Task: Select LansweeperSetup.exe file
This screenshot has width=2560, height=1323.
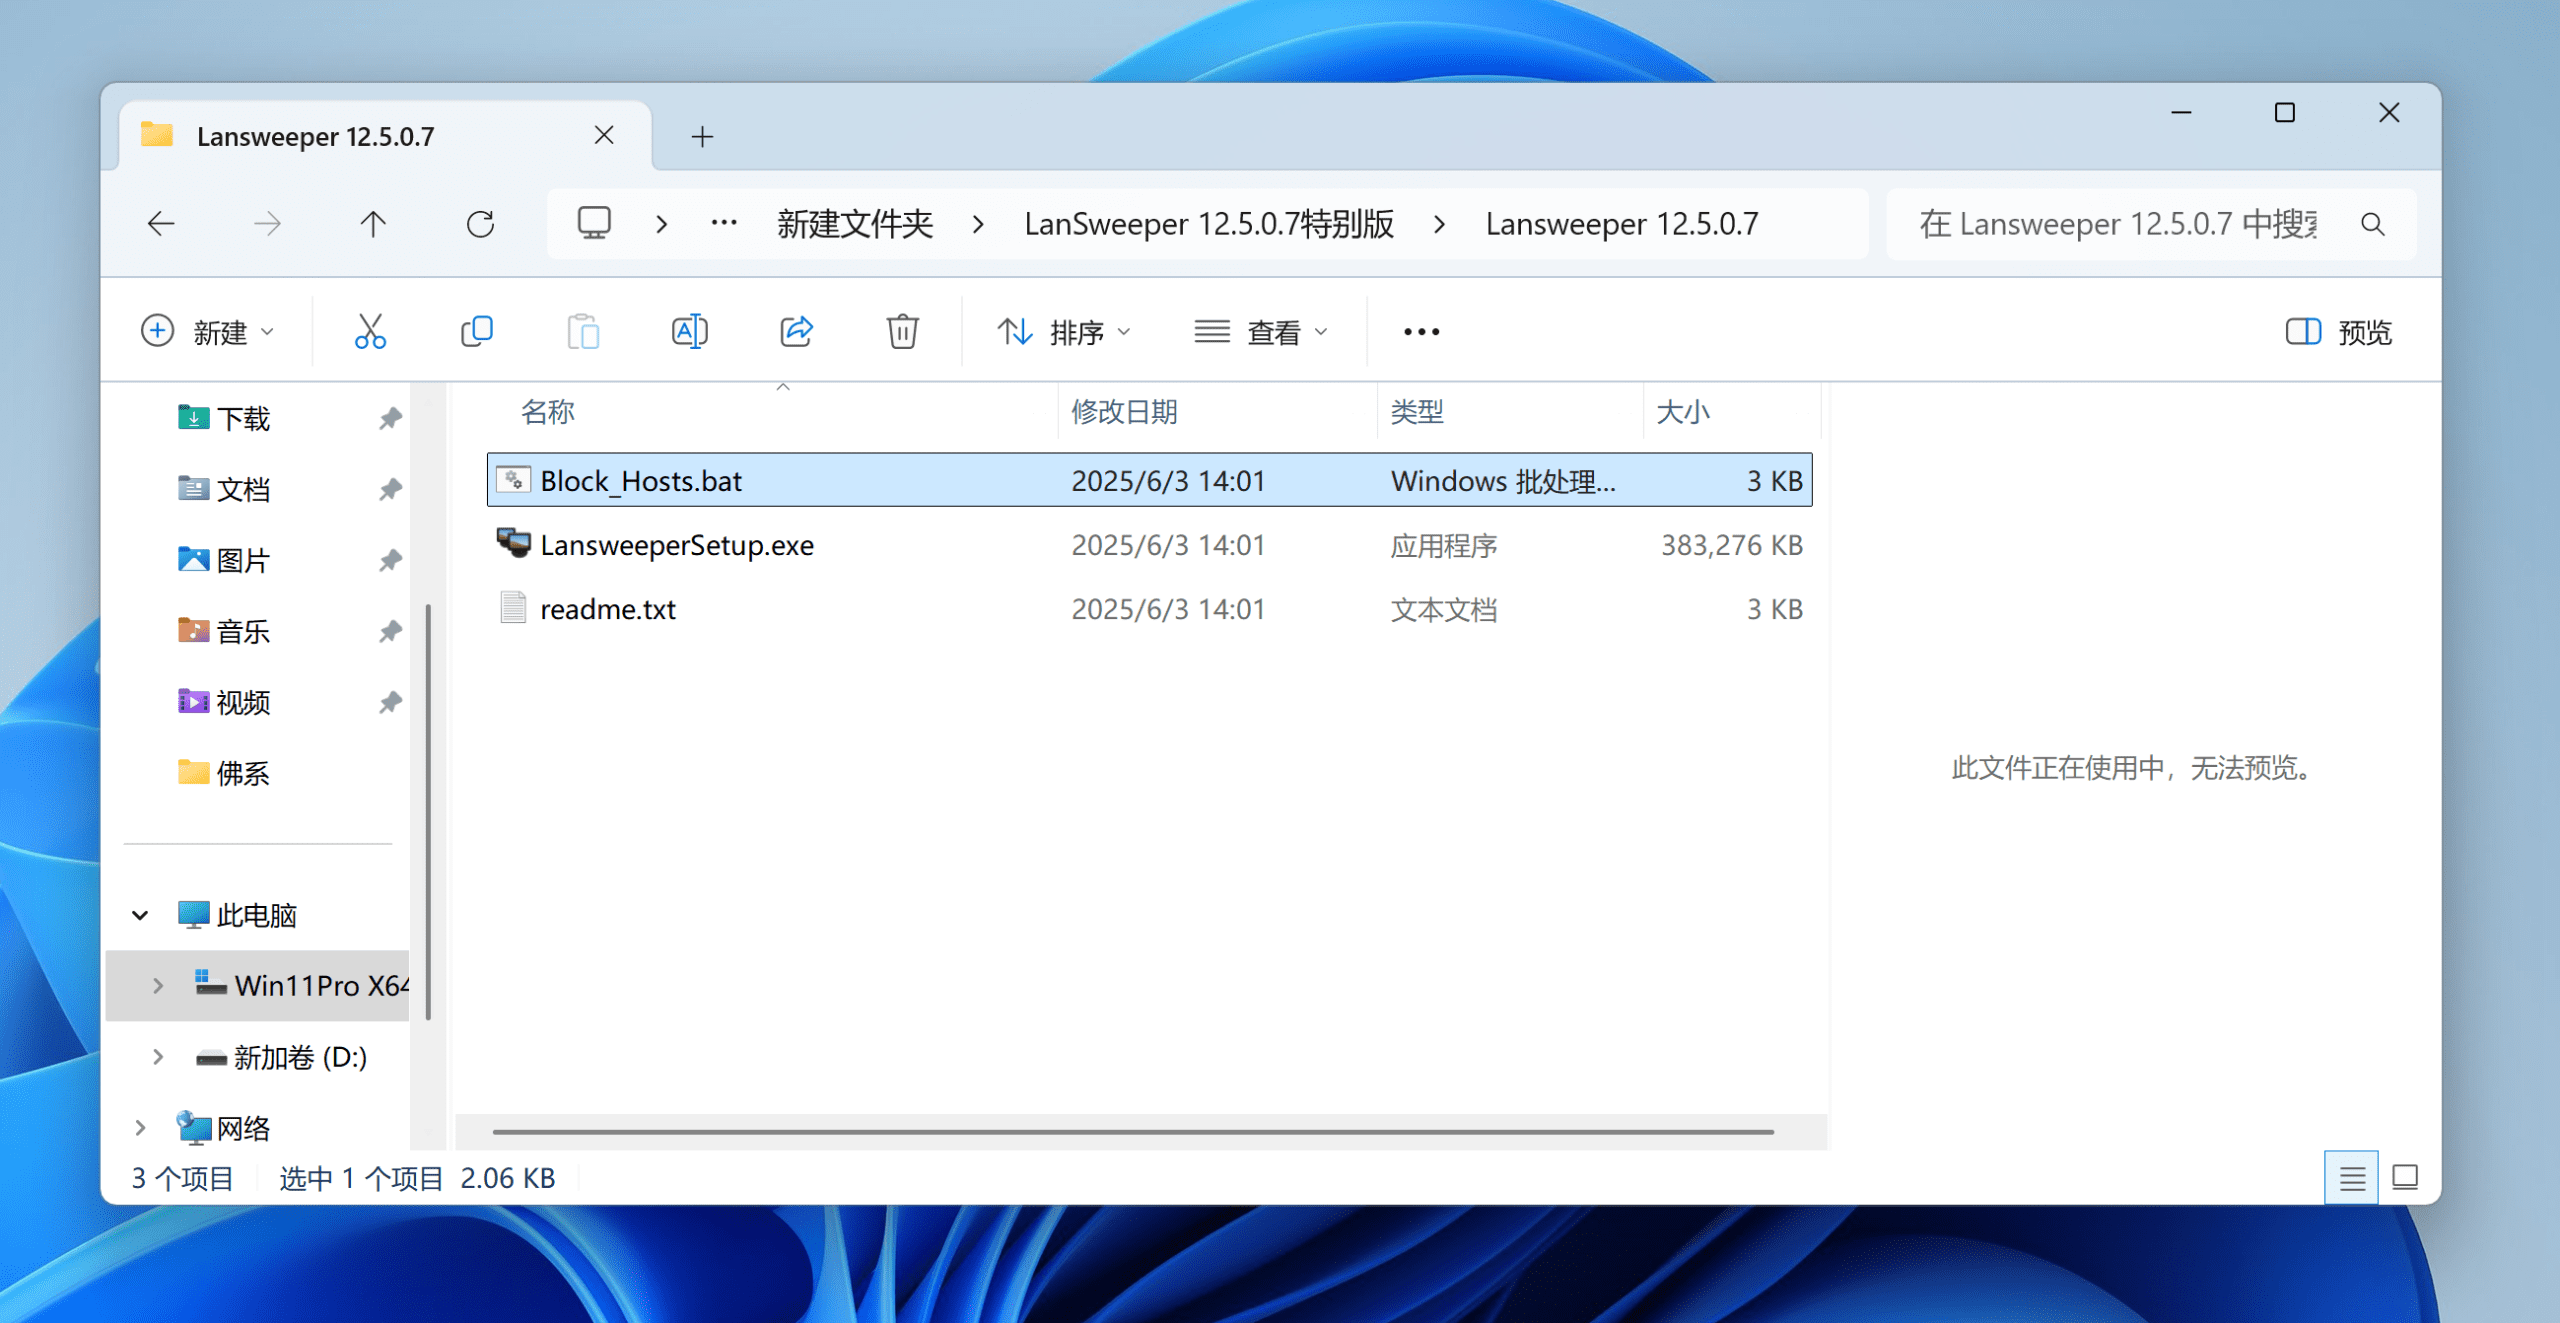Action: (677, 545)
